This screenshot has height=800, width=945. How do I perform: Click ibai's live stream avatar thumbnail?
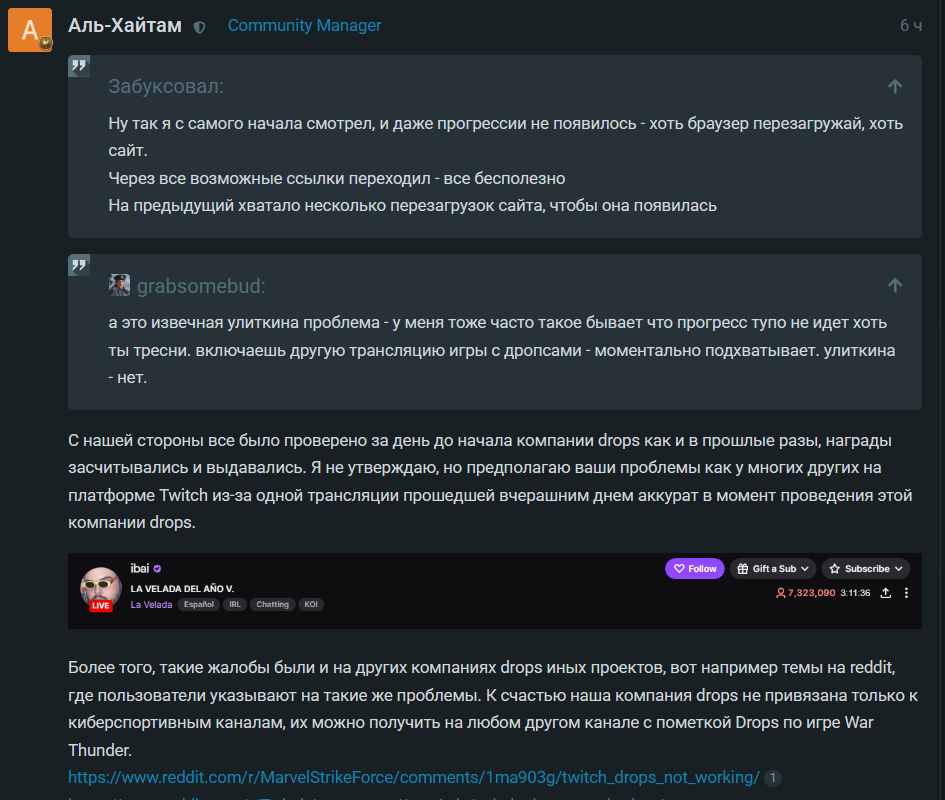[101, 588]
